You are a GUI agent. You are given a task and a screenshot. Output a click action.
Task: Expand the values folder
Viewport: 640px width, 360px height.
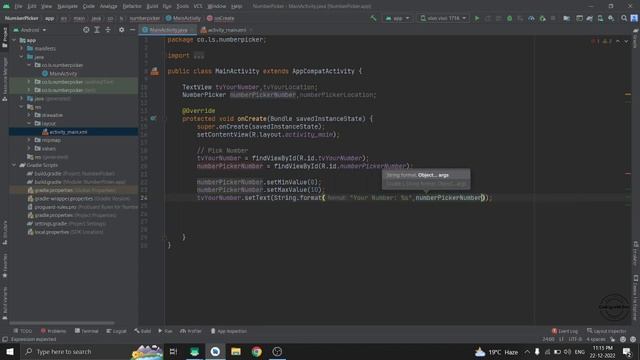tap(29, 149)
